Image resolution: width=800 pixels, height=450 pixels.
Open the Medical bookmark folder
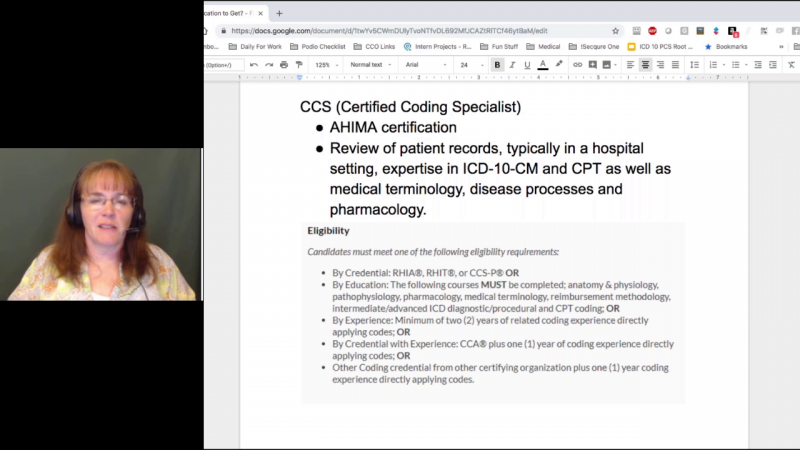point(543,46)
